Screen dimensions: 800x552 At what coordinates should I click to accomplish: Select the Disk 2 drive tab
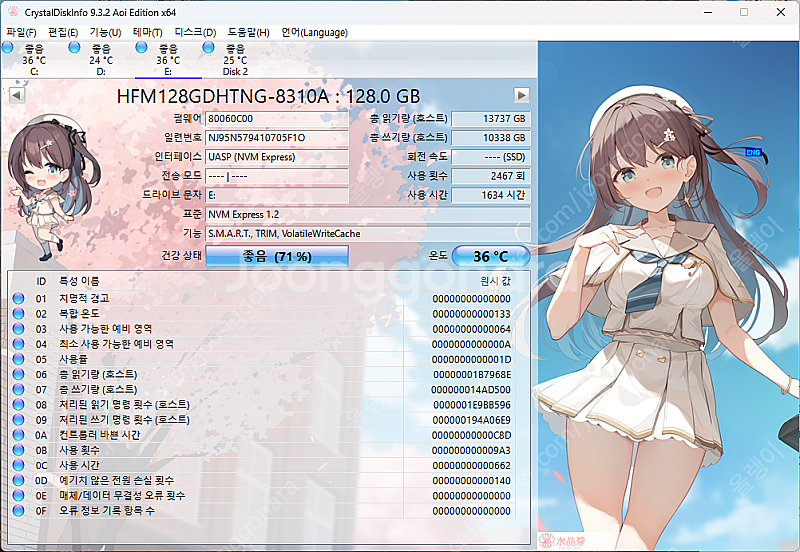(235, 60)
